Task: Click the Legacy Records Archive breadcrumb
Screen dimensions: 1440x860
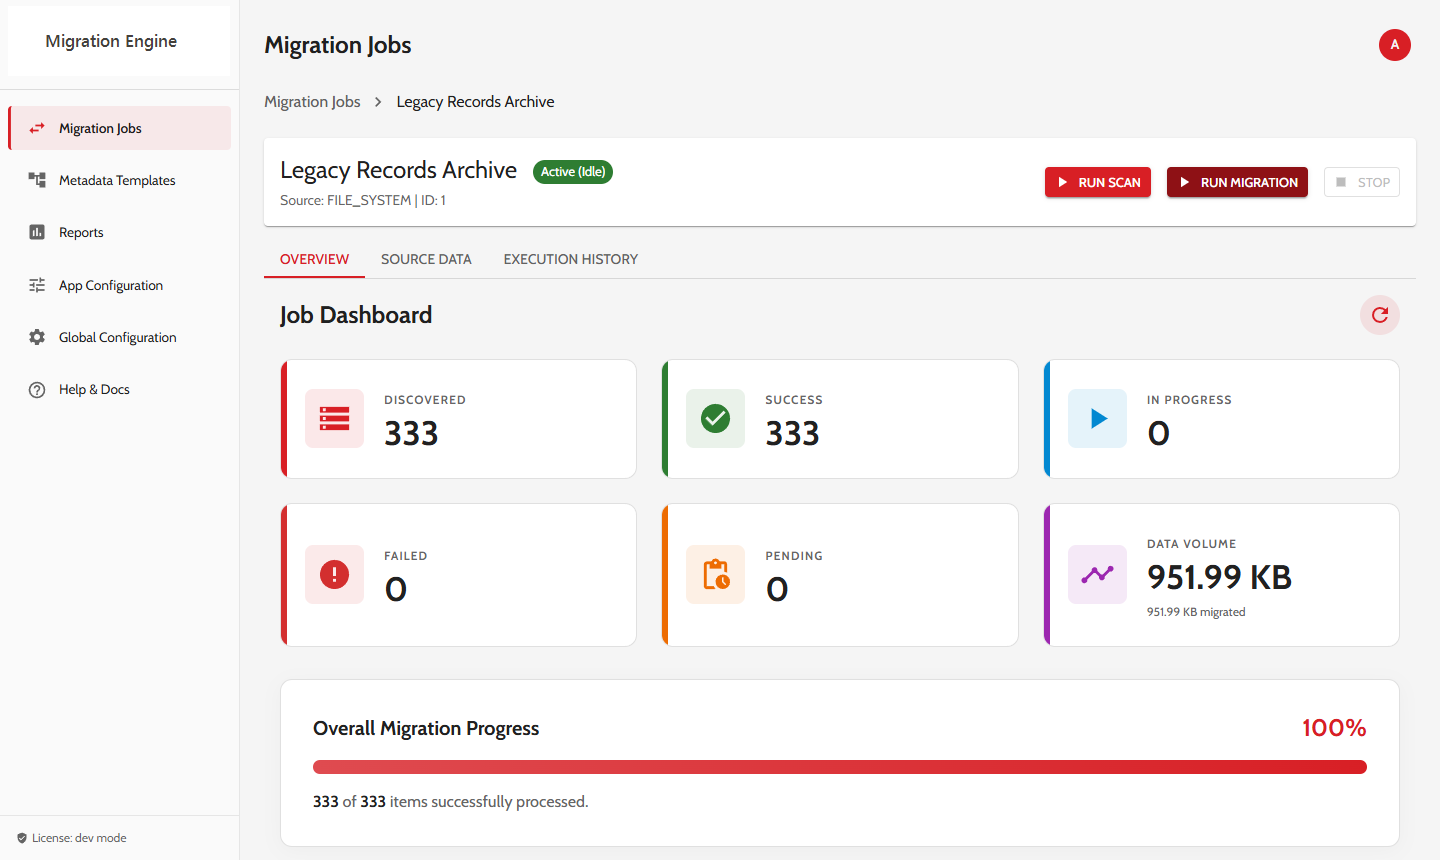Action: [x=475, y=102]
